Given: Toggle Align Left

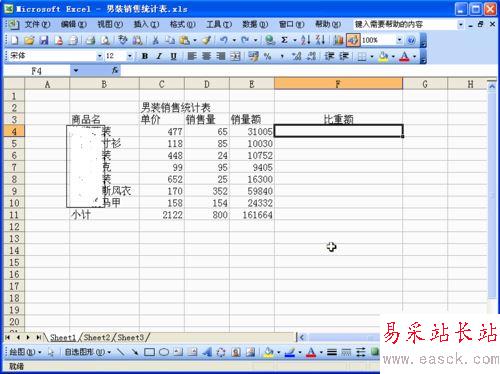Looking at the screenshot, I should tap(192, 56).
